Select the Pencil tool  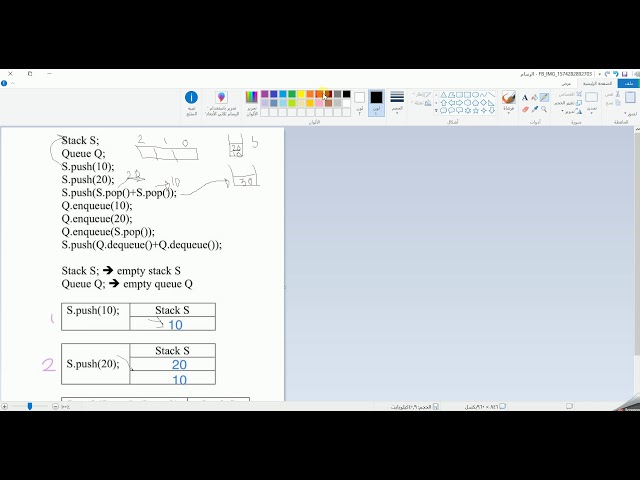pyautogui.click(x=544, y=97)
